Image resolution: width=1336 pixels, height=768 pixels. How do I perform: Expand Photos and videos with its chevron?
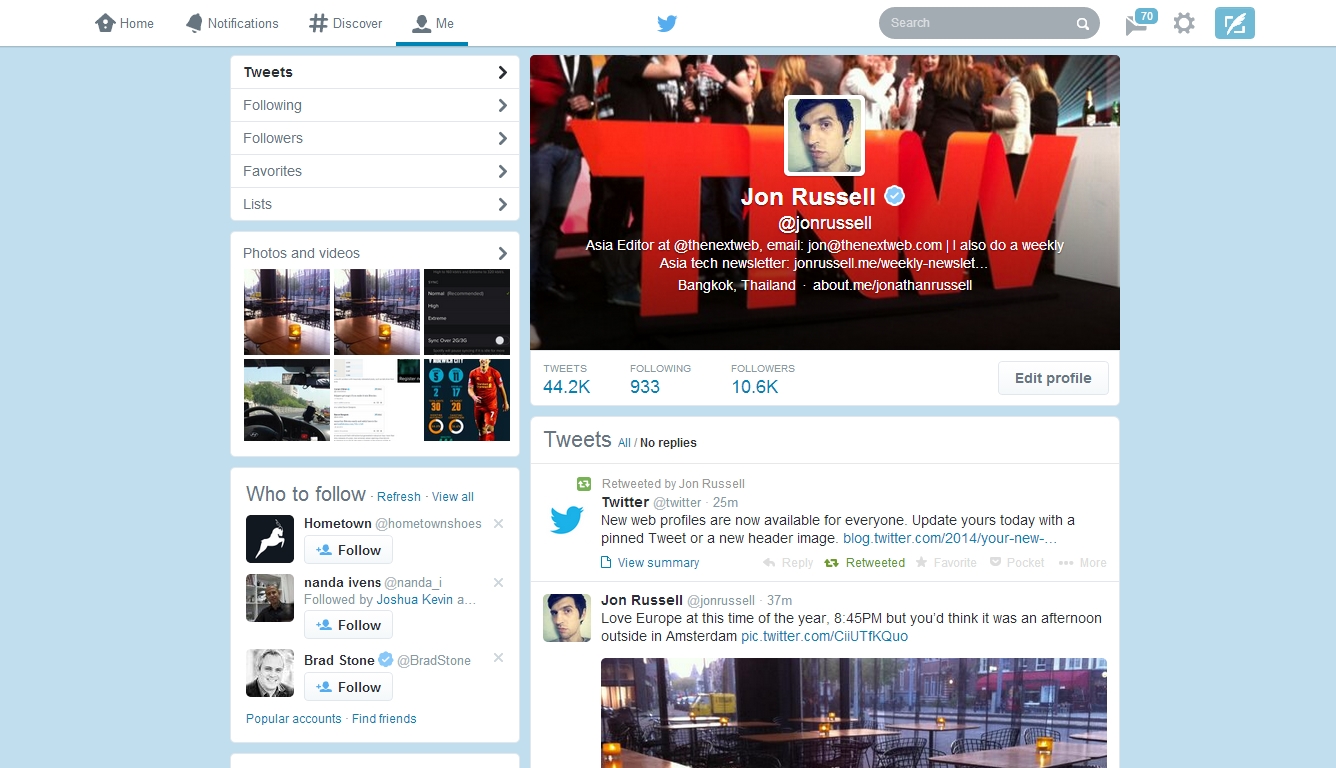502,253
